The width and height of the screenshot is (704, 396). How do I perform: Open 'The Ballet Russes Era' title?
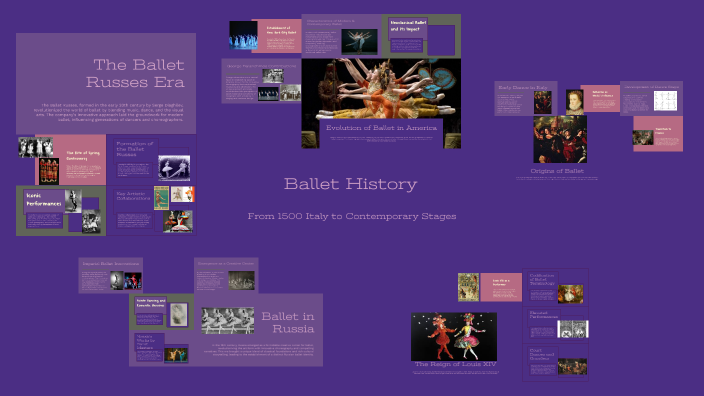(135, 73)
